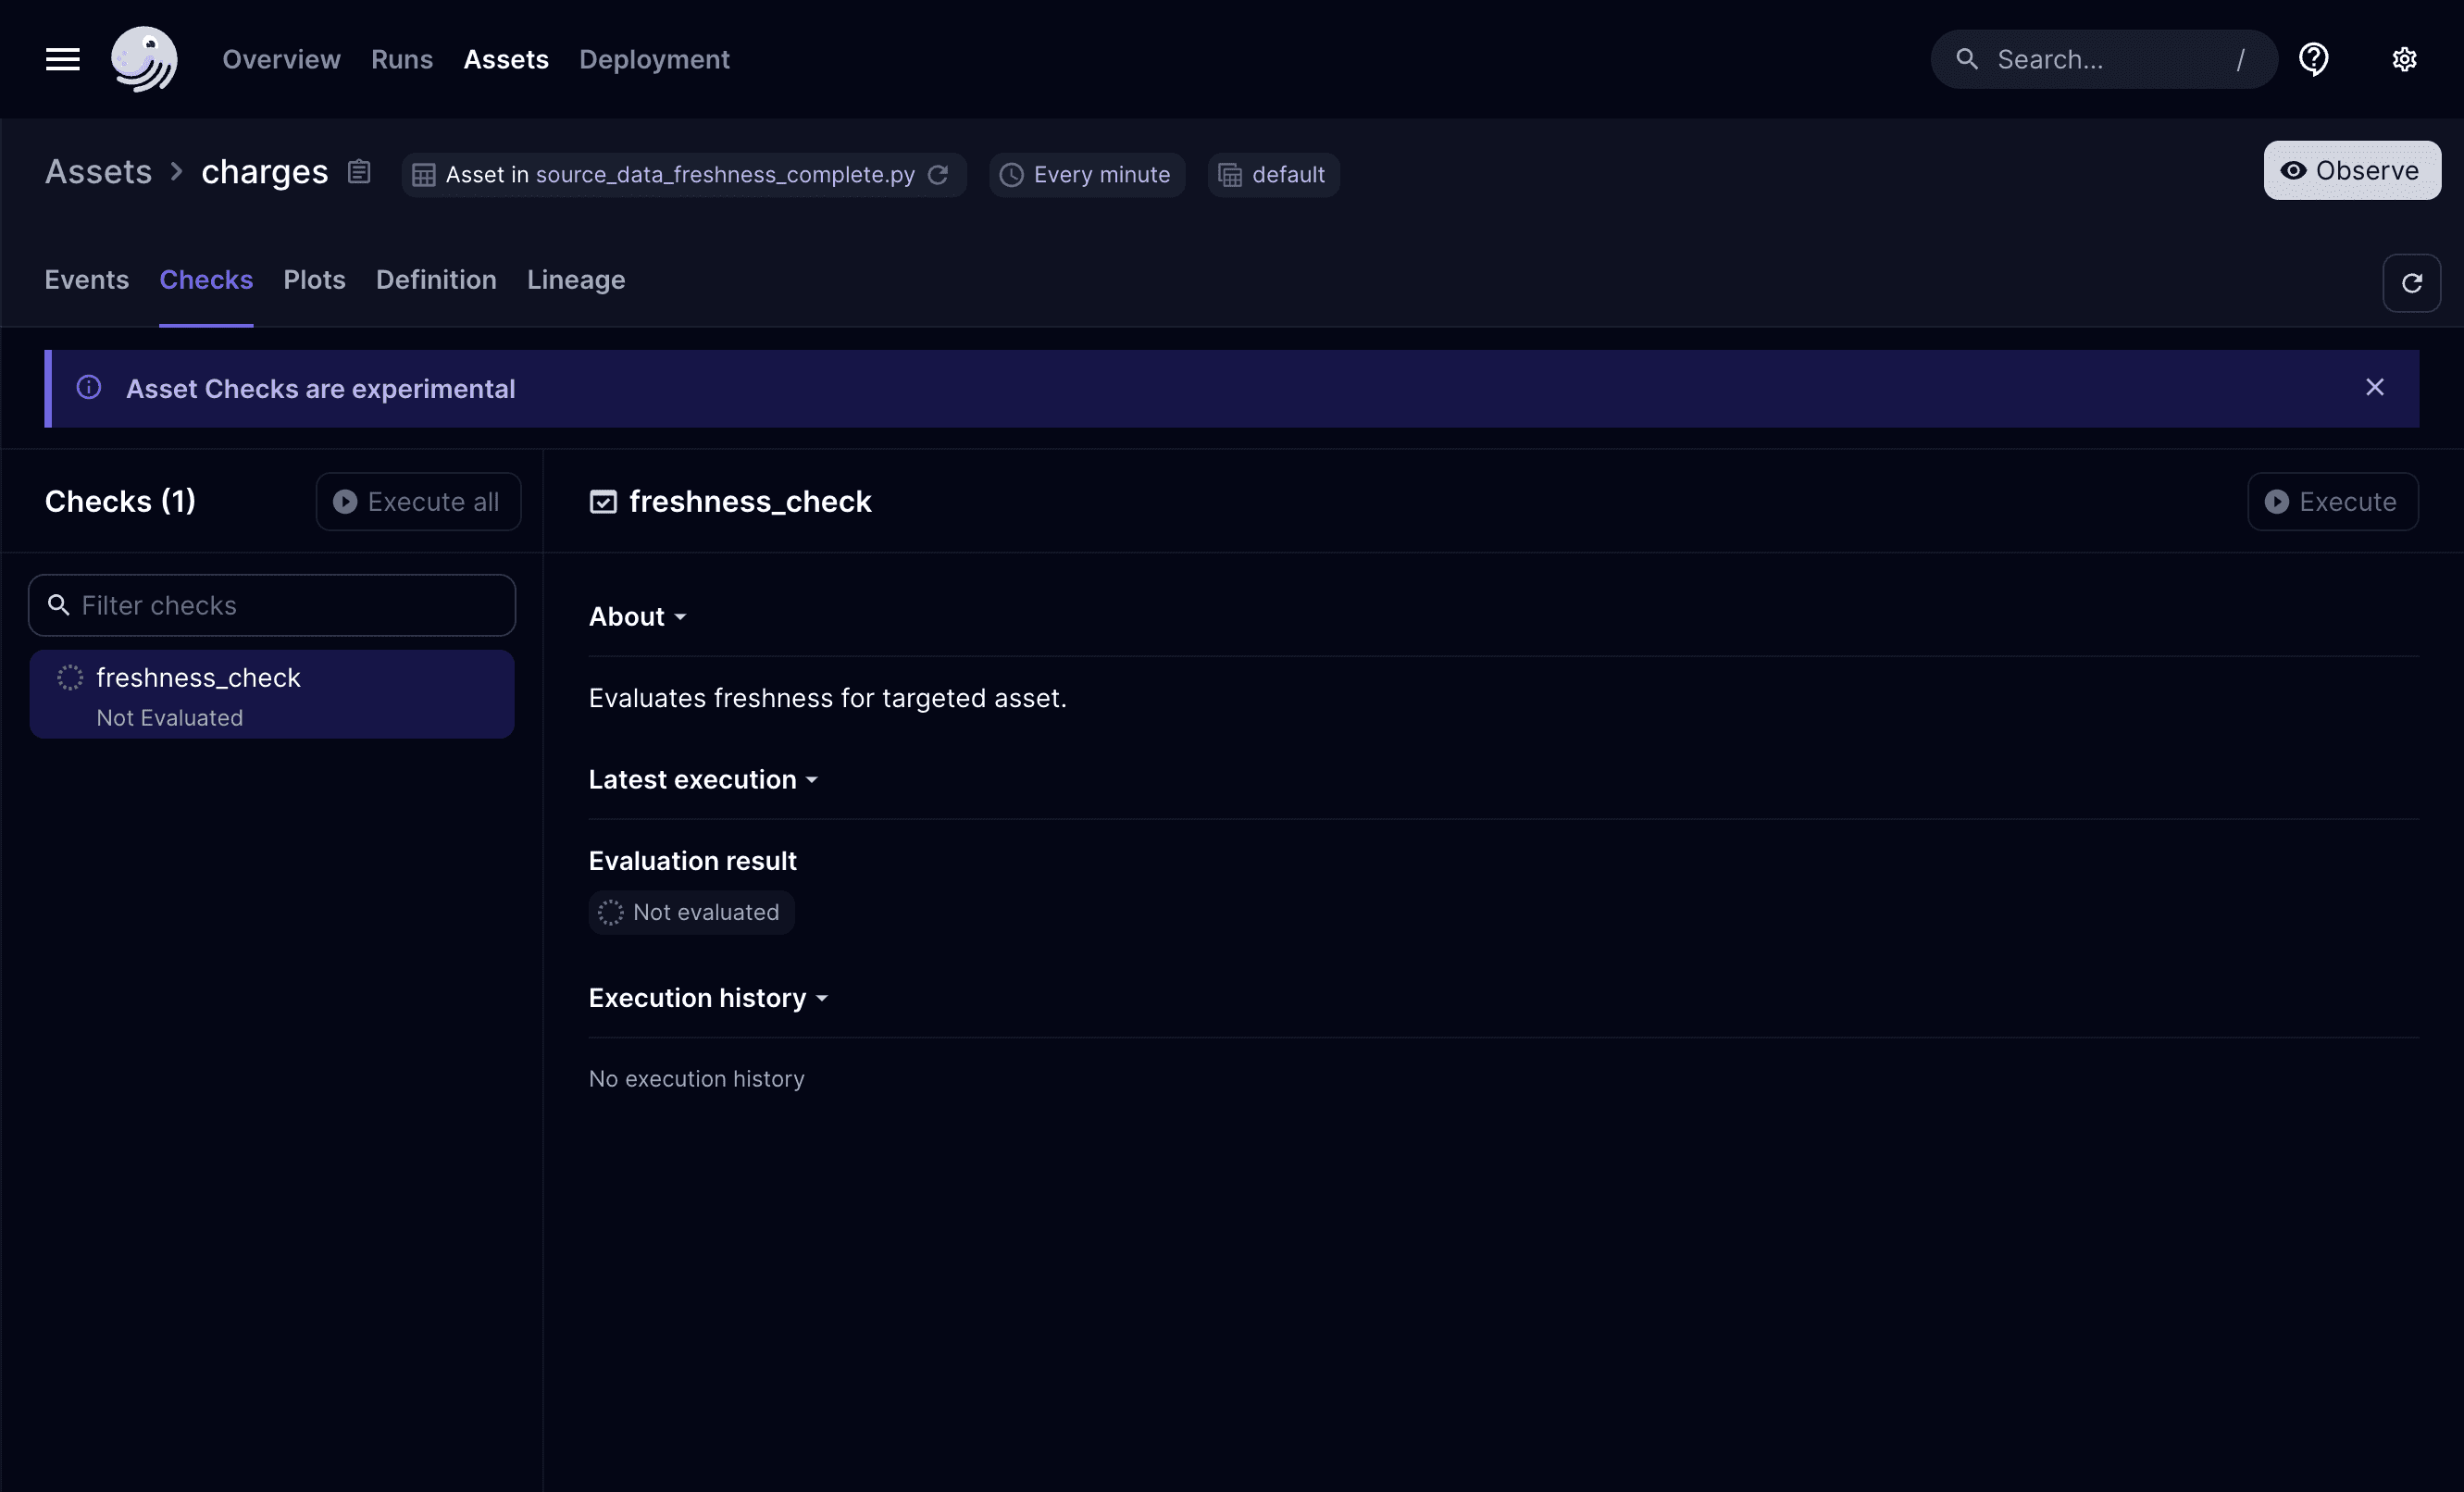This screenshot has height=1492, width=2464.
Task: Open the user settings gear icon
Action: pyautogui.click(x=2405, y=59)
